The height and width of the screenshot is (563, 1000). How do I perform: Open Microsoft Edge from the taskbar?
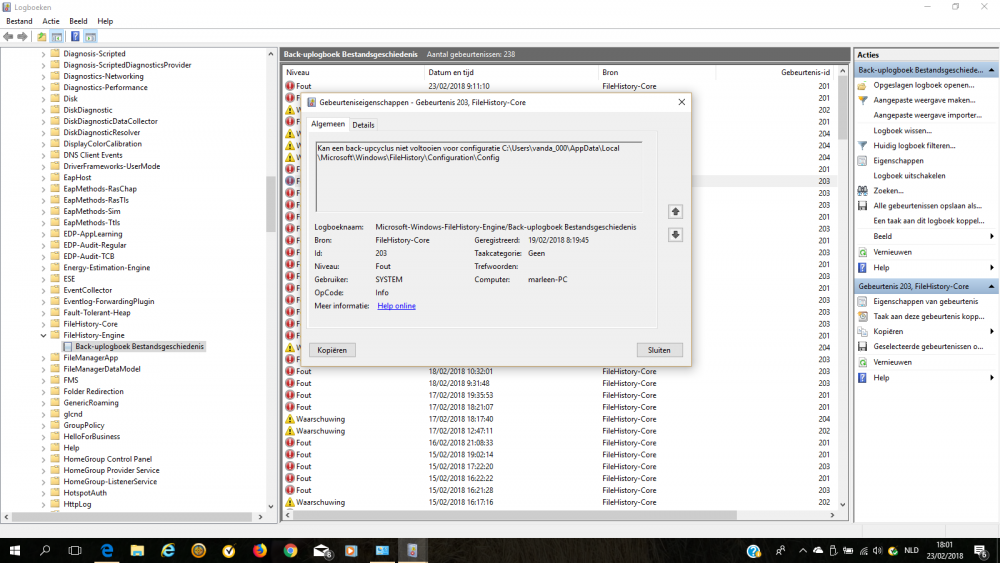[107, 550]
